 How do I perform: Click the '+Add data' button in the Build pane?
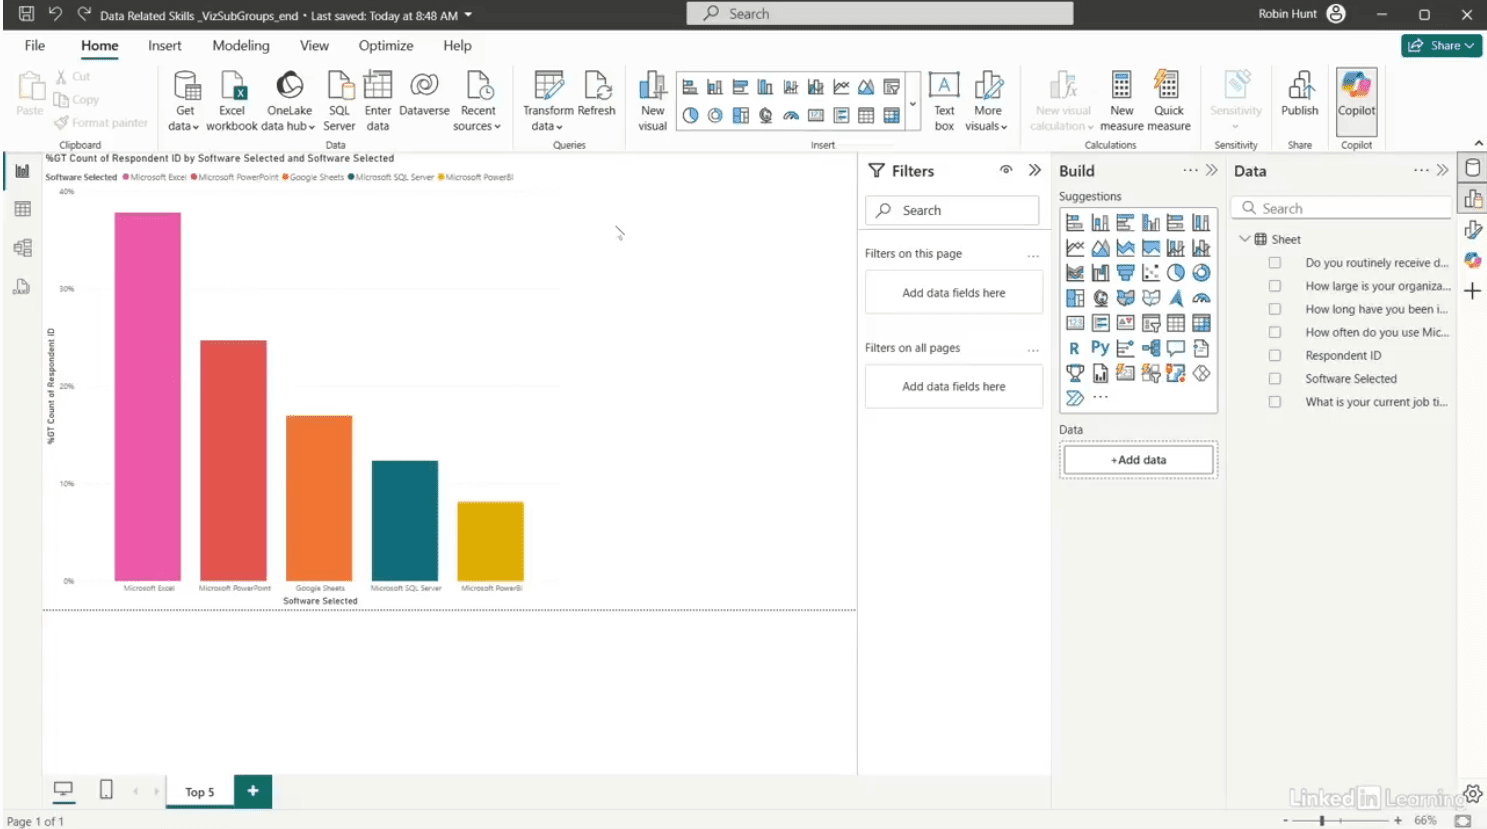click(x=1138, y=460)
